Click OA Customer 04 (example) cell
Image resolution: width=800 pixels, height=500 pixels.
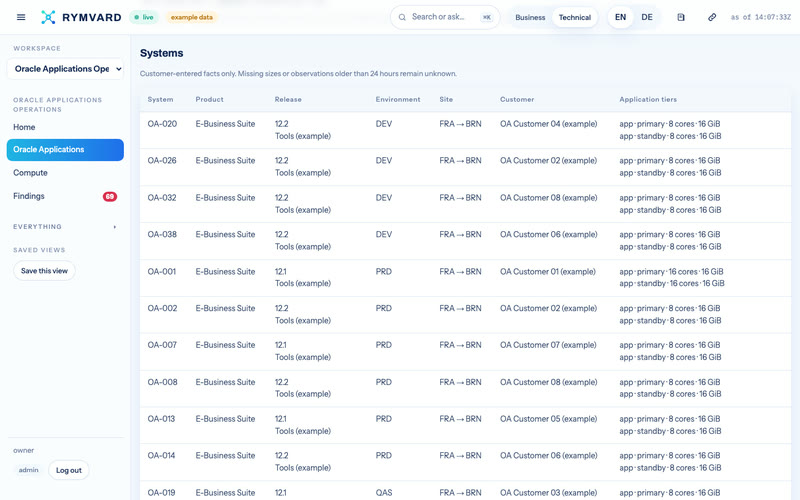[548, 124]
